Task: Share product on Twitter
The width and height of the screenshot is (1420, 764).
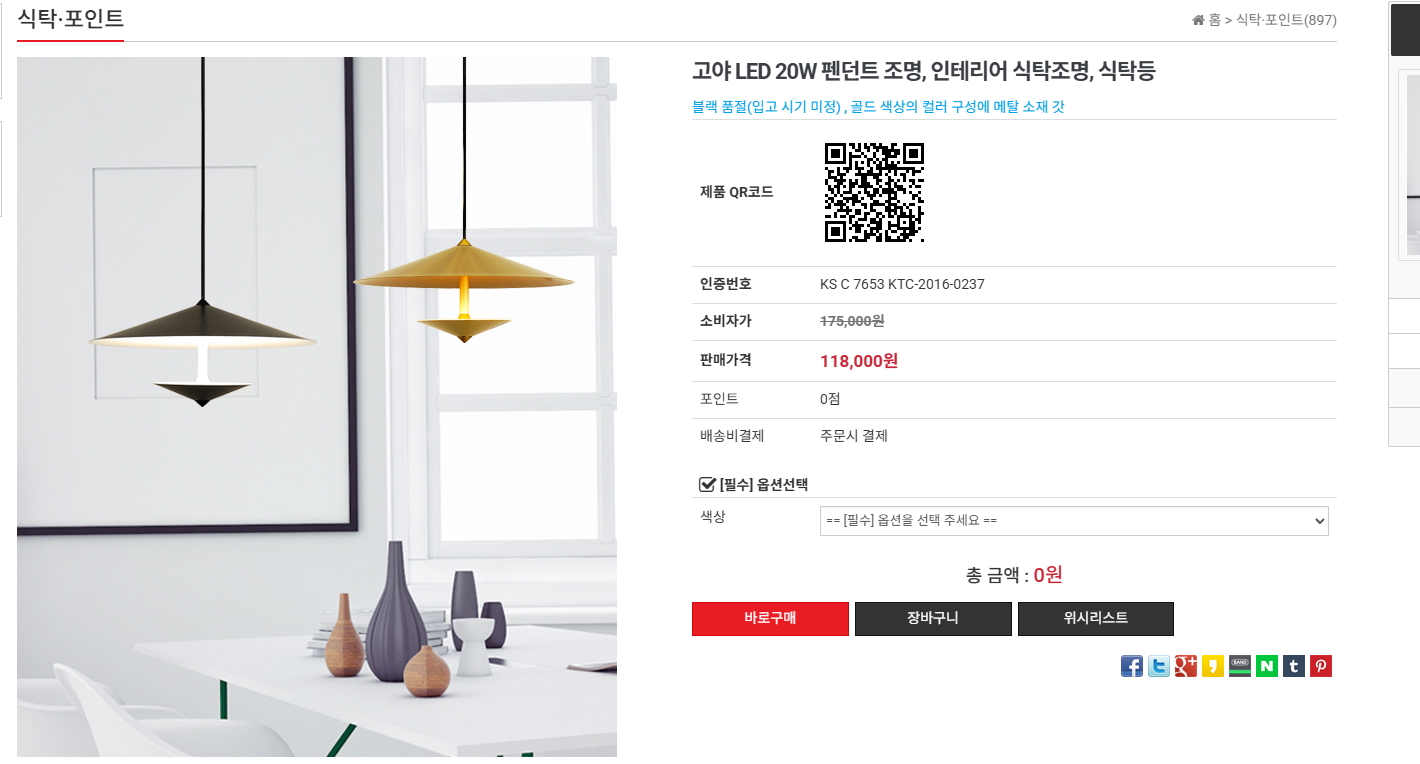Action: click(x=1159, y=666)
